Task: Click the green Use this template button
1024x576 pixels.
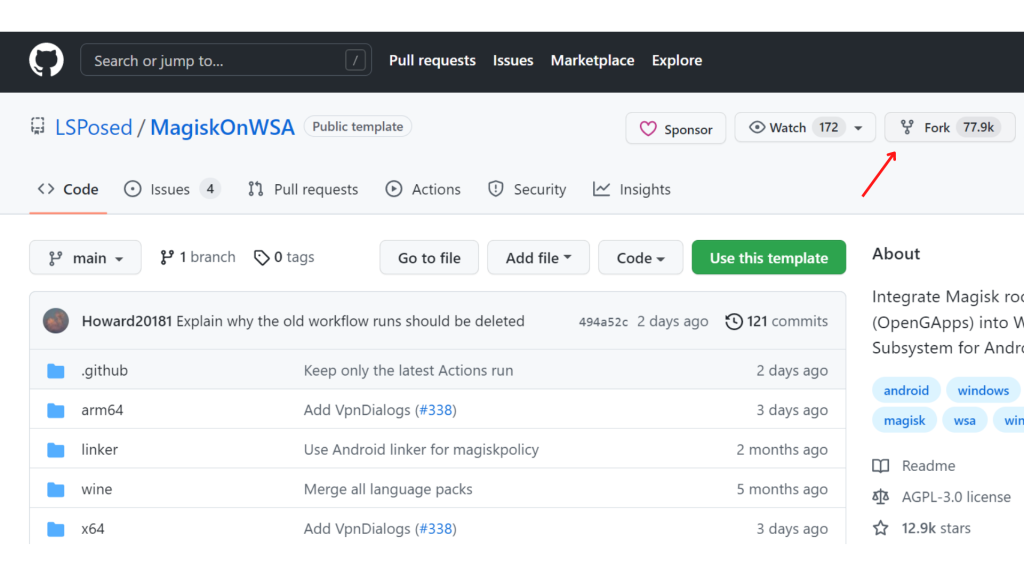Action: pos(769,257)
